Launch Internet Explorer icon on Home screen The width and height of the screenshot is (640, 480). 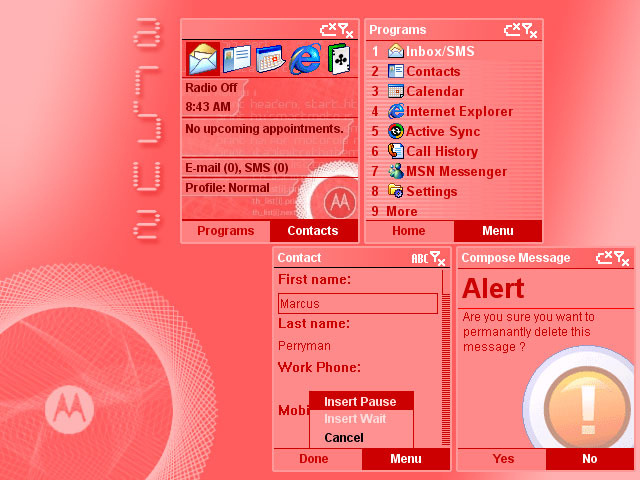point(305,59)
